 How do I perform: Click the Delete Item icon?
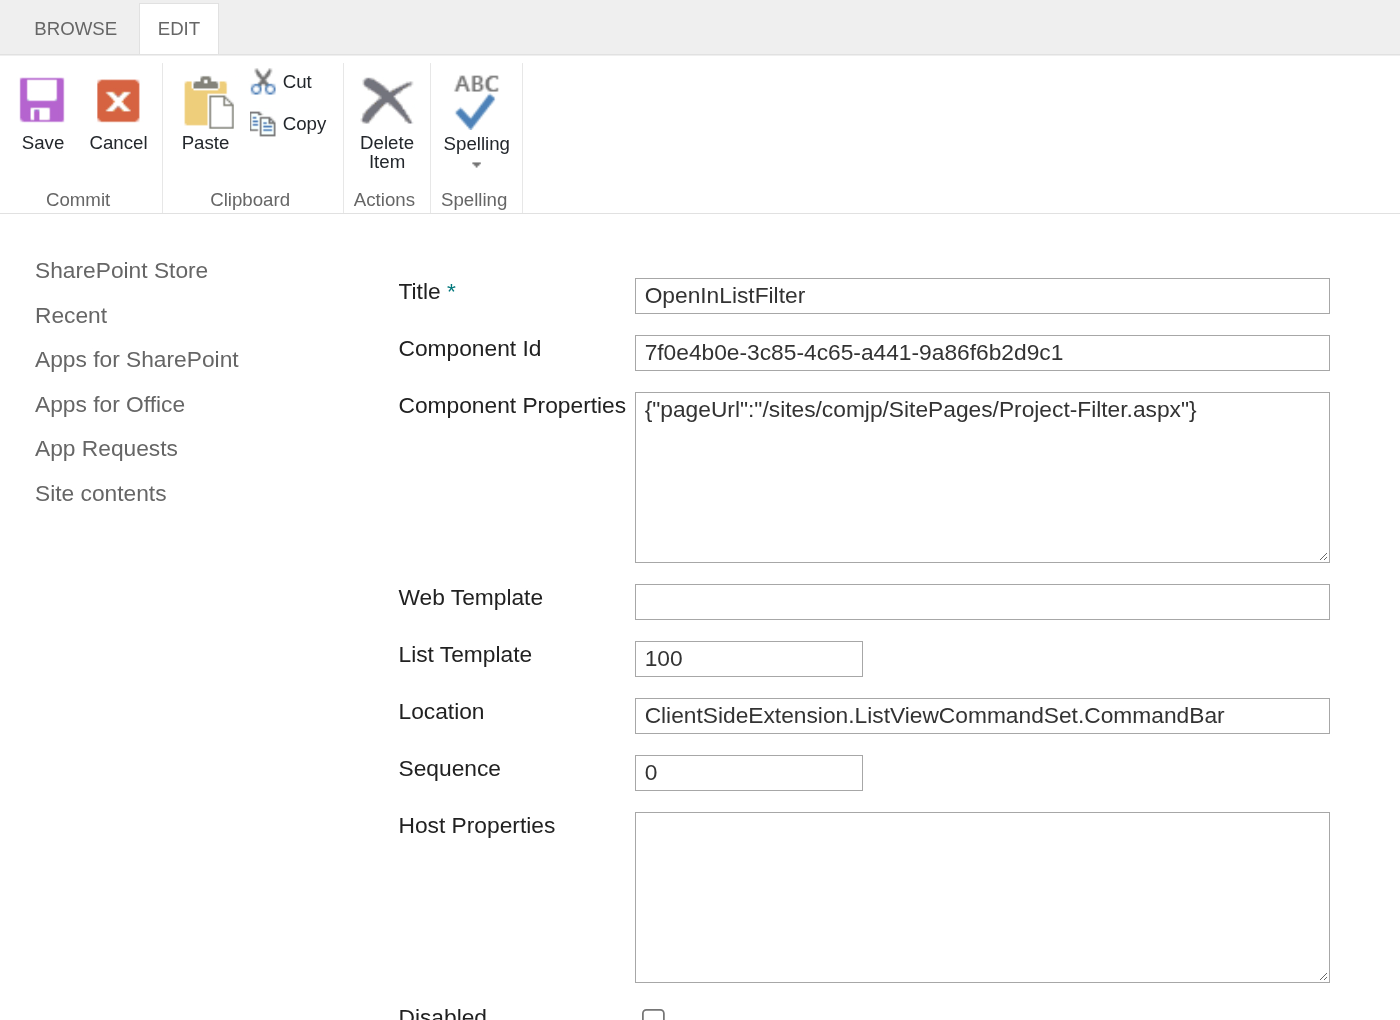click(x=387, y=100)
